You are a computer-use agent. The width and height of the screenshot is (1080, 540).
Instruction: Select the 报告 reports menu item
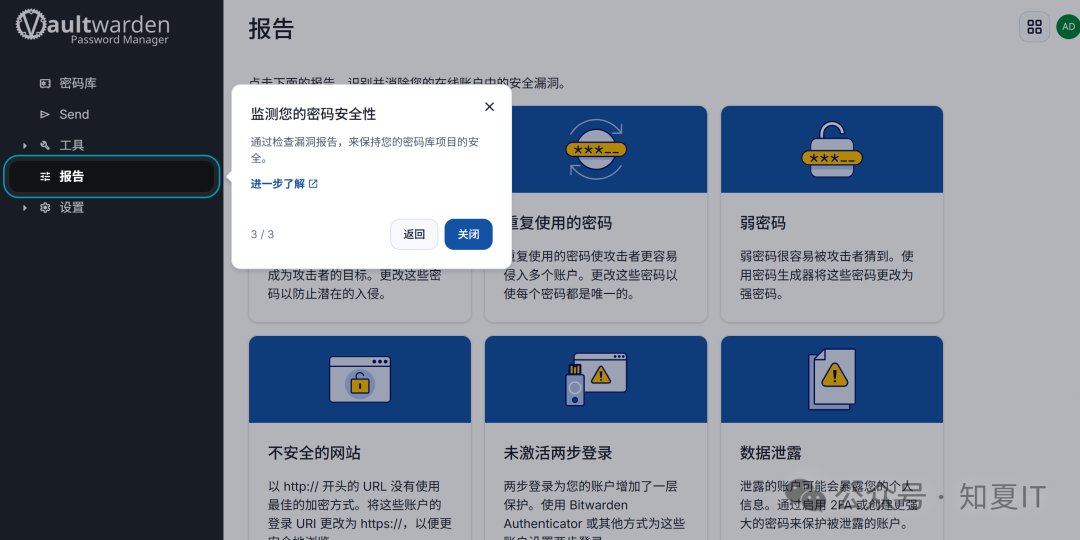coord(112,176)
